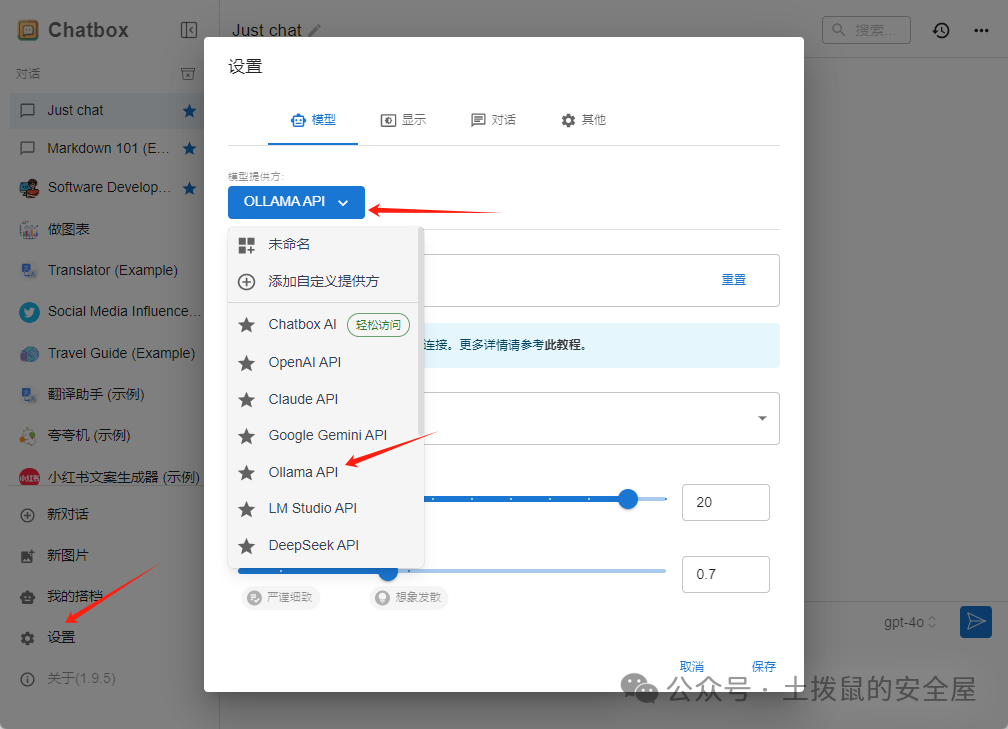The image size is (1008, 729).
Task: Click the 轻松访问 badge
Action: point(378,325)
